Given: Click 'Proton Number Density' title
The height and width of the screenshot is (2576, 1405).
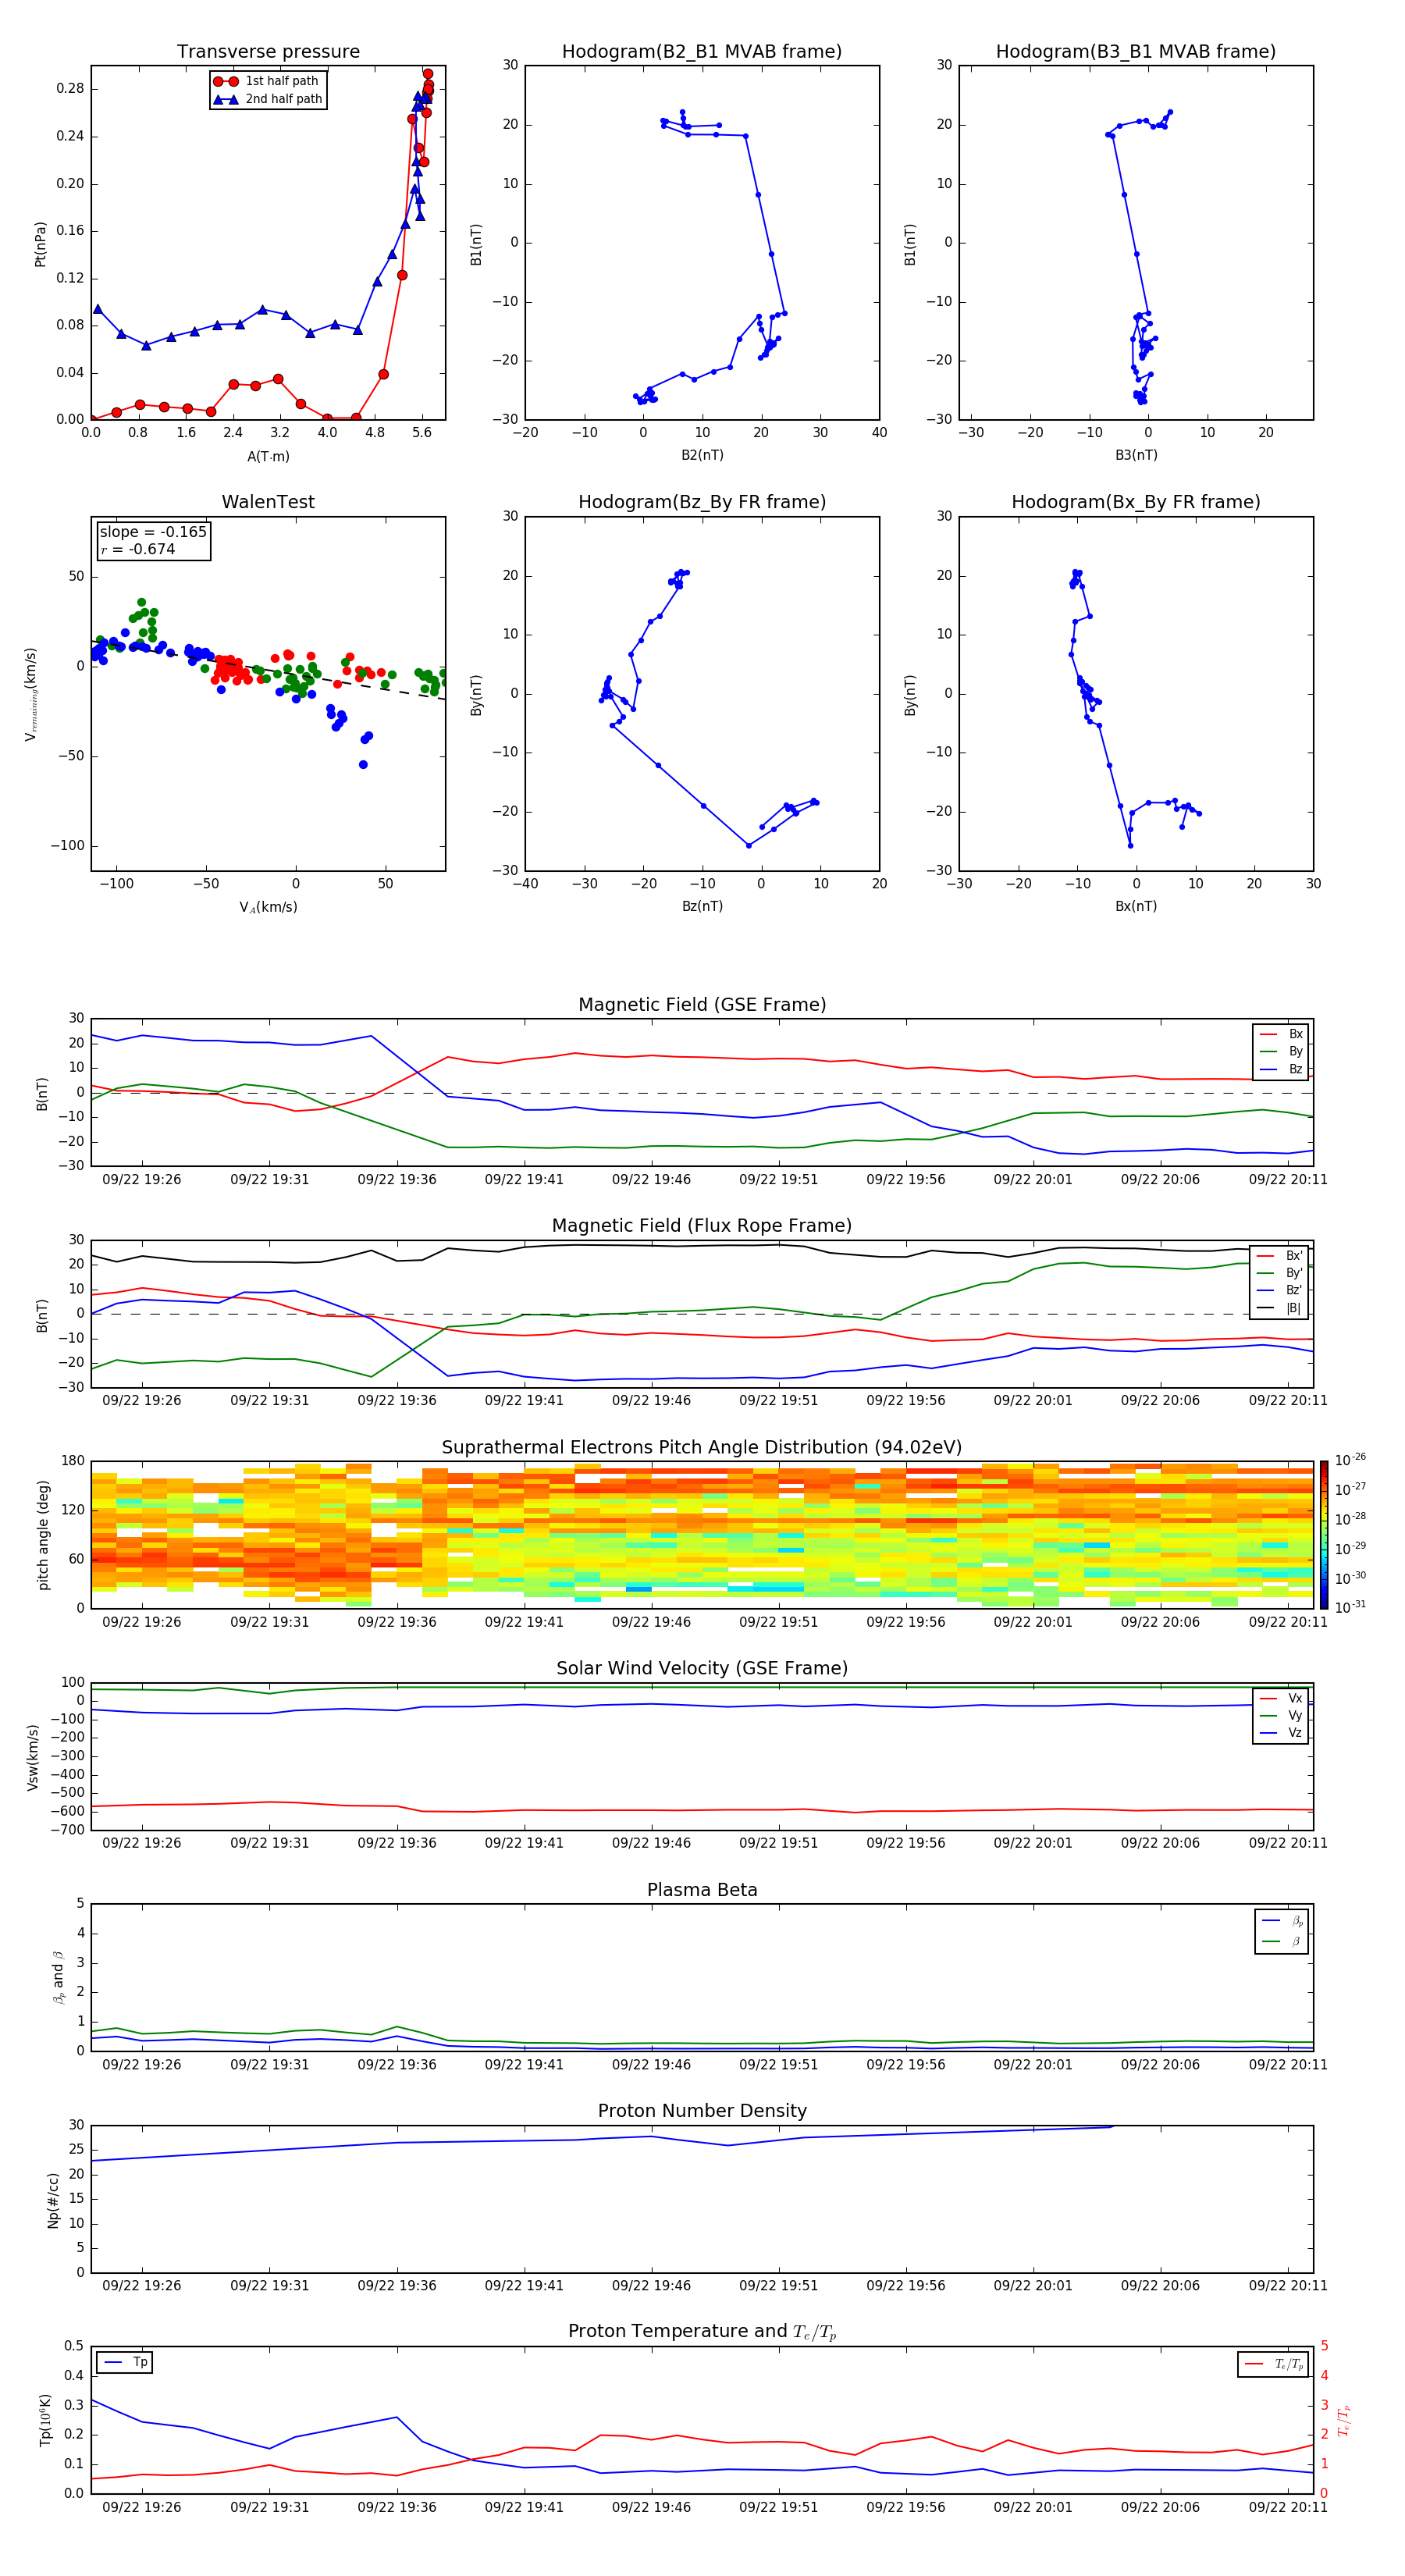Looking at the screenshot, I should click(x=702, y=2111).
